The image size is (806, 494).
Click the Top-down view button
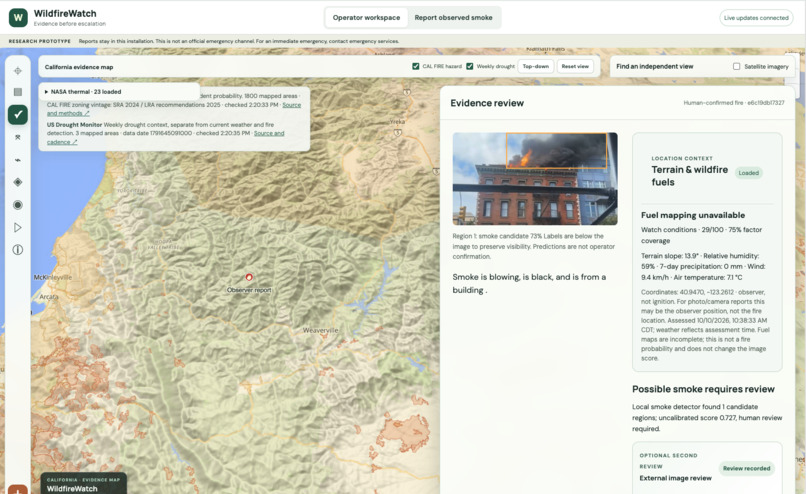tap(536, 66)
